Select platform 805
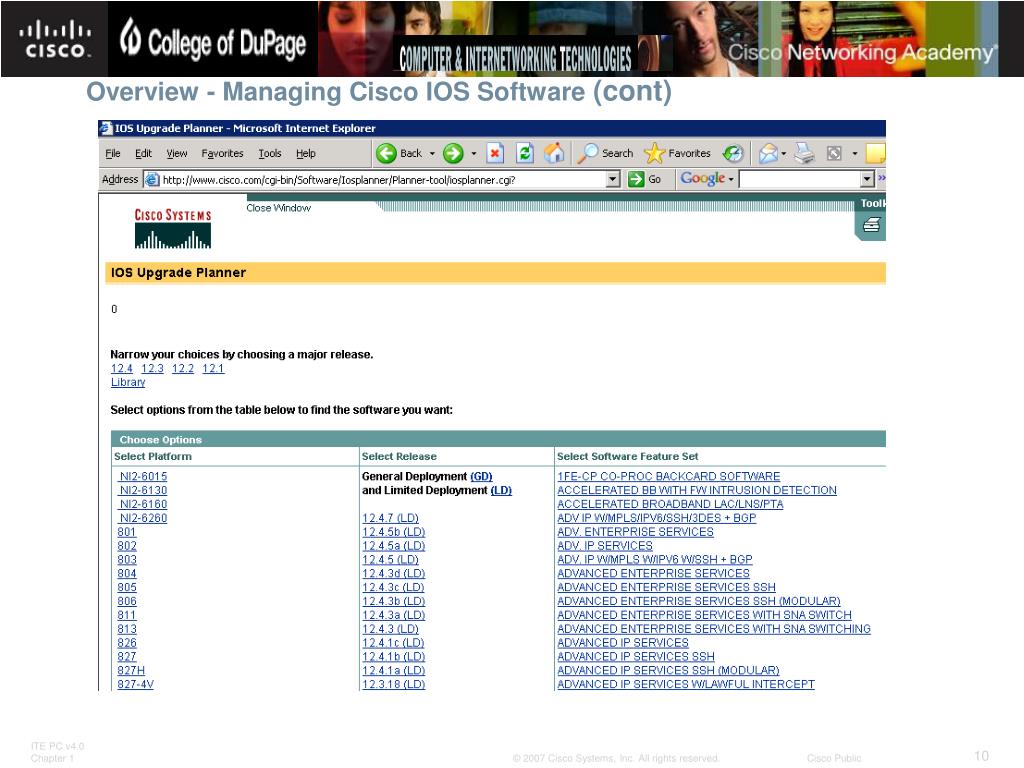Viewport: 1024px width, 768px height. [127, 588]
